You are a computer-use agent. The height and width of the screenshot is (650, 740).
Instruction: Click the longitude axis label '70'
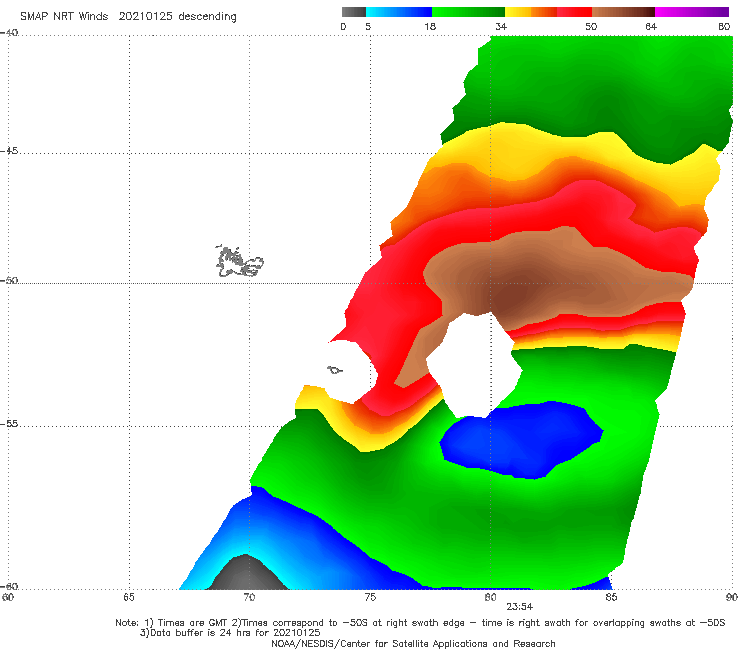[249, 597]
